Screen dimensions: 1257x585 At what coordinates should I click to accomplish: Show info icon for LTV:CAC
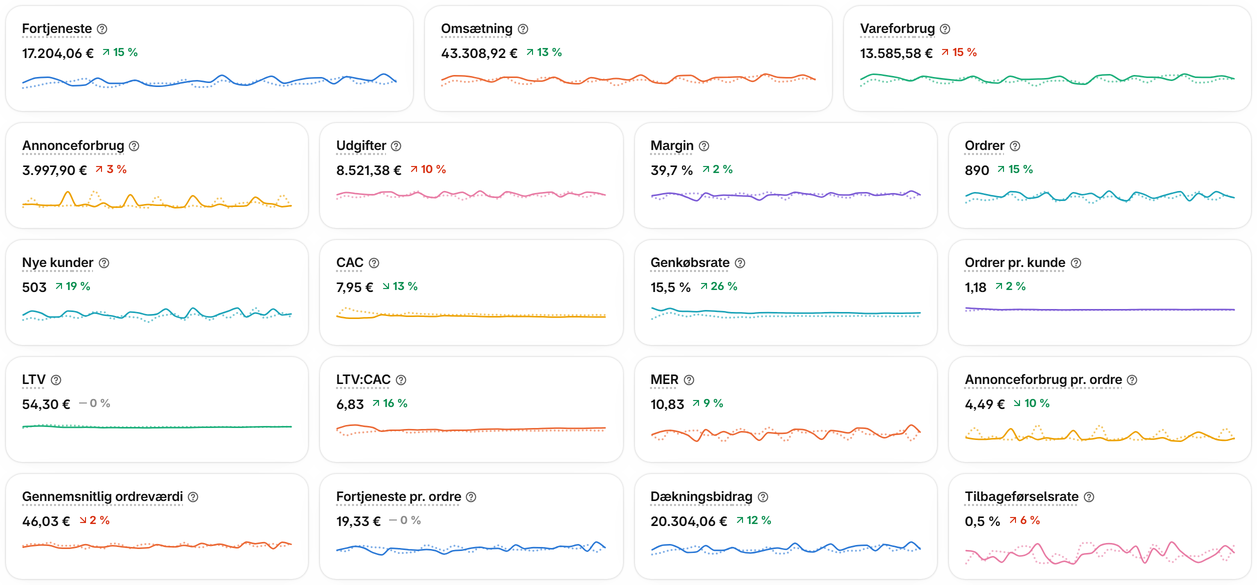401,380
